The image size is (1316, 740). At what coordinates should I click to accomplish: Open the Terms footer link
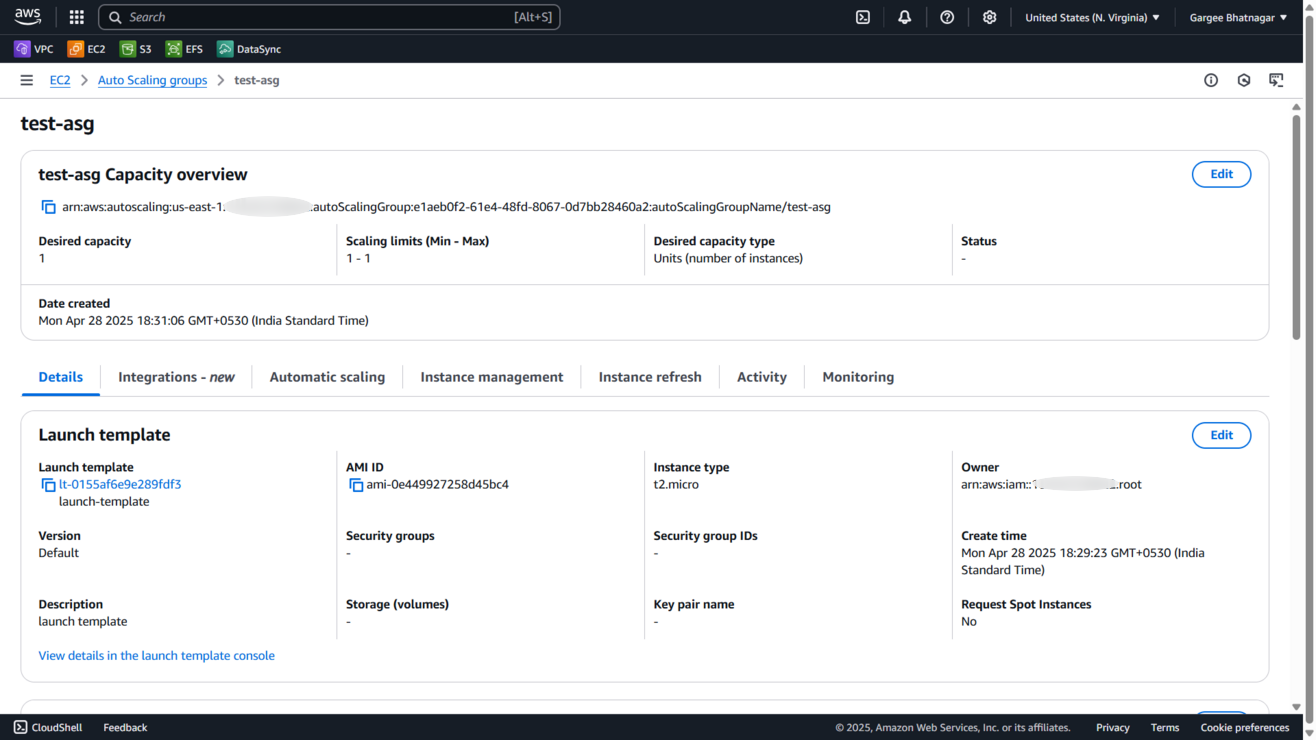(1165, 727)
